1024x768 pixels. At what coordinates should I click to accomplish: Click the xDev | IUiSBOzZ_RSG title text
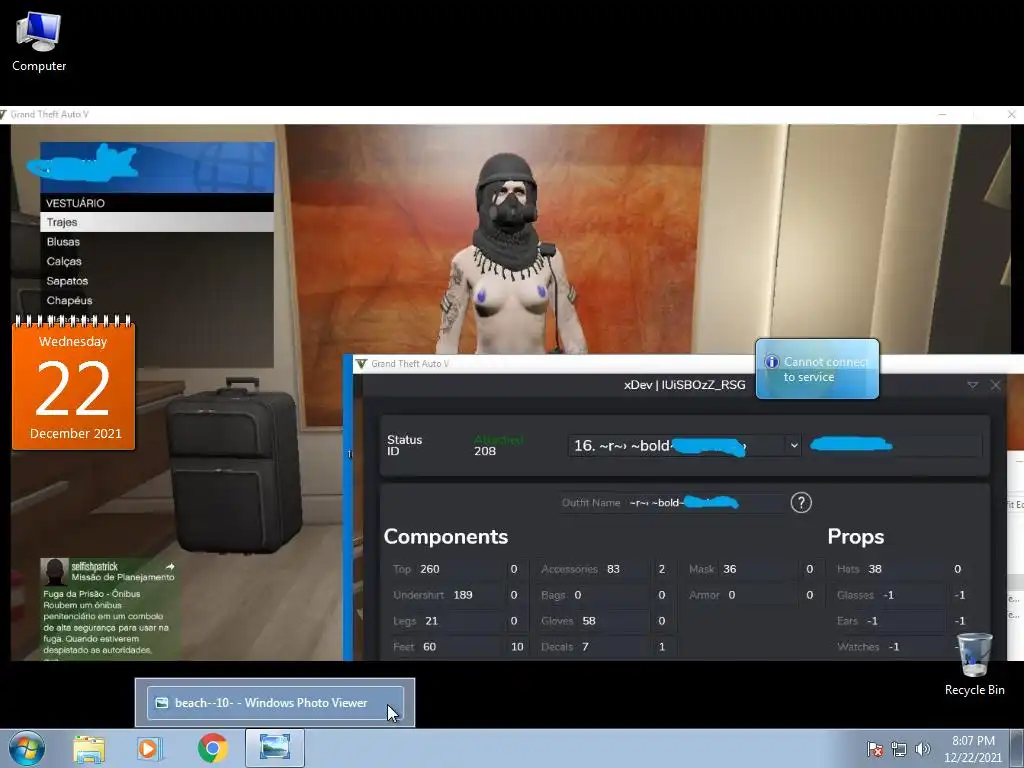coord(684,385)
